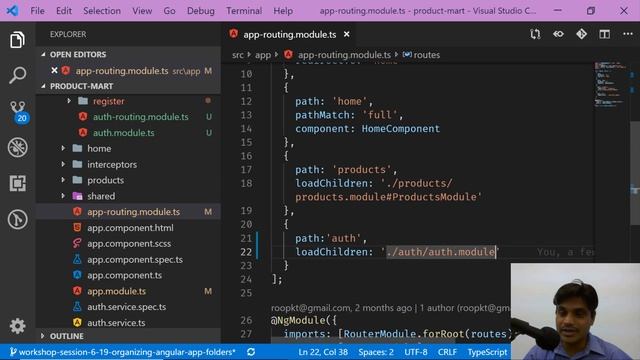Click the Sass icon of app.component.scss

coord(77,243)
